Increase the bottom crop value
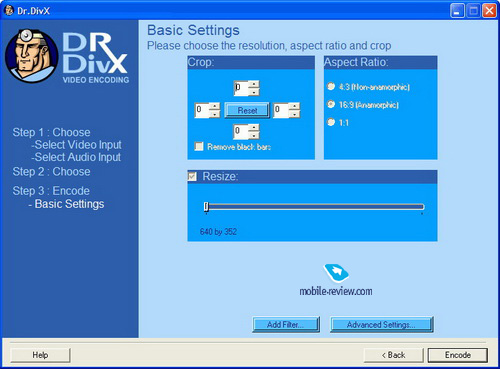500x369 pixels. (x=254, y=128)
